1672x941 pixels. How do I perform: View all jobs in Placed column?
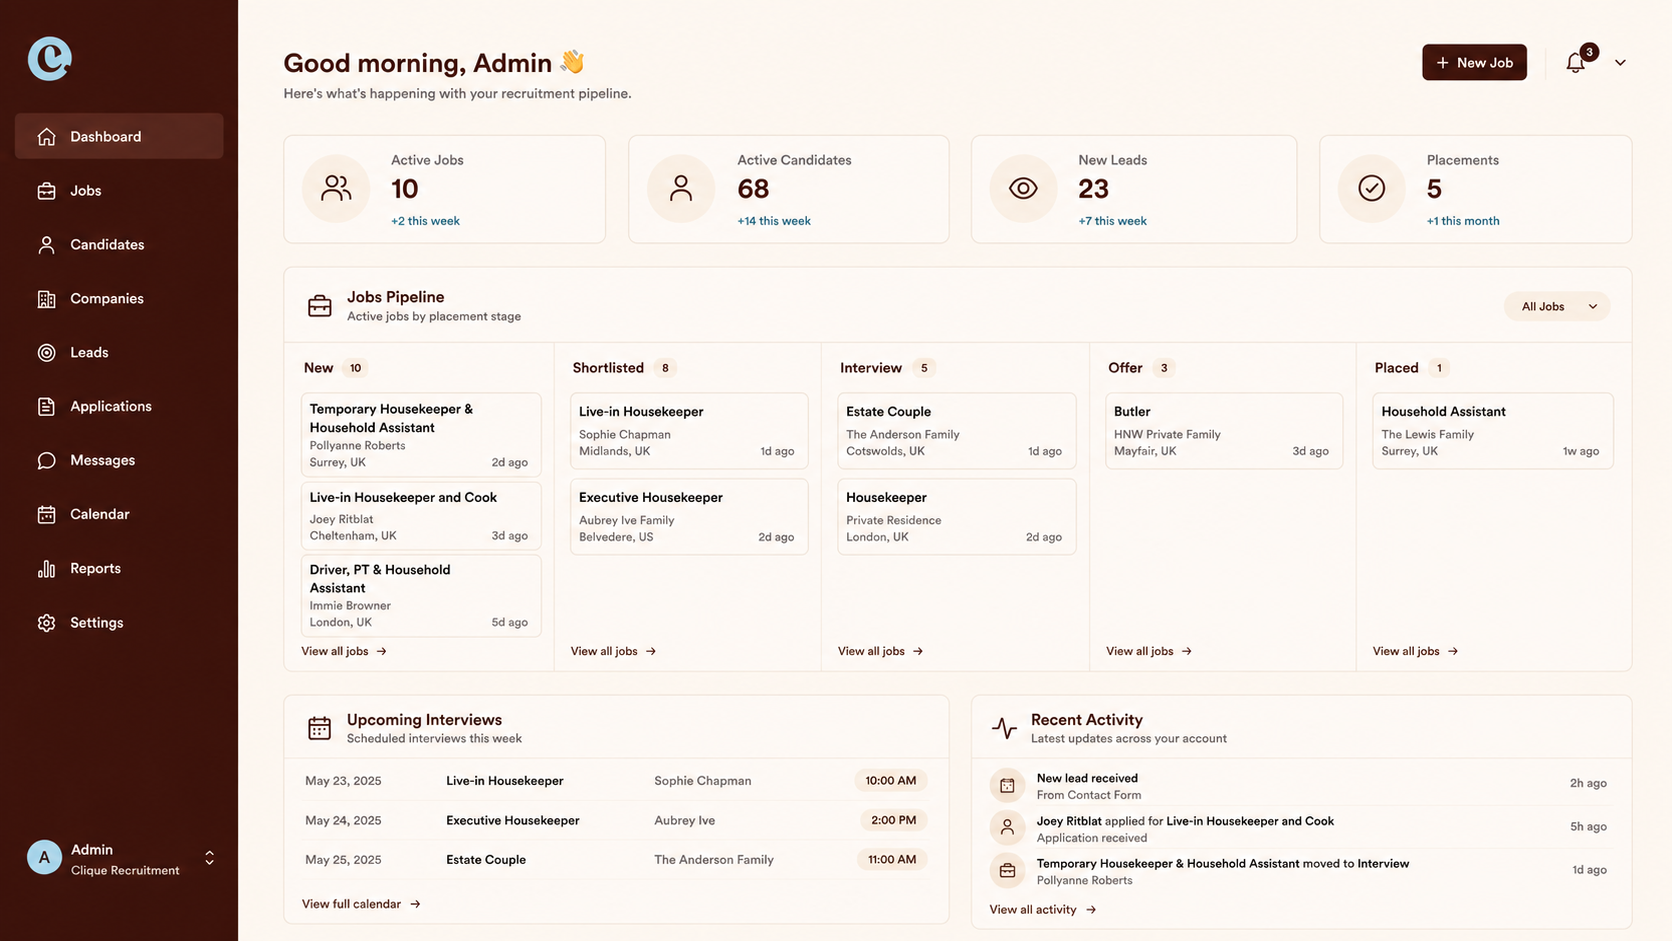[x=1415, y=651]
